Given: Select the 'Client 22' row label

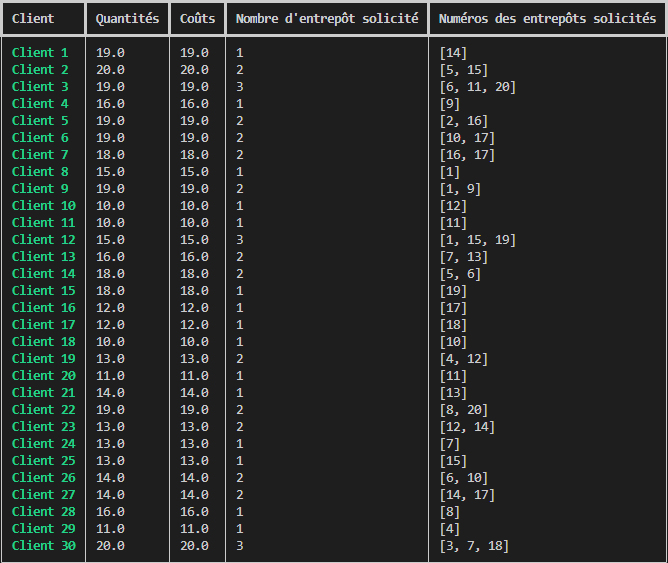Looking at the screenshot, I should click(43, 410).
